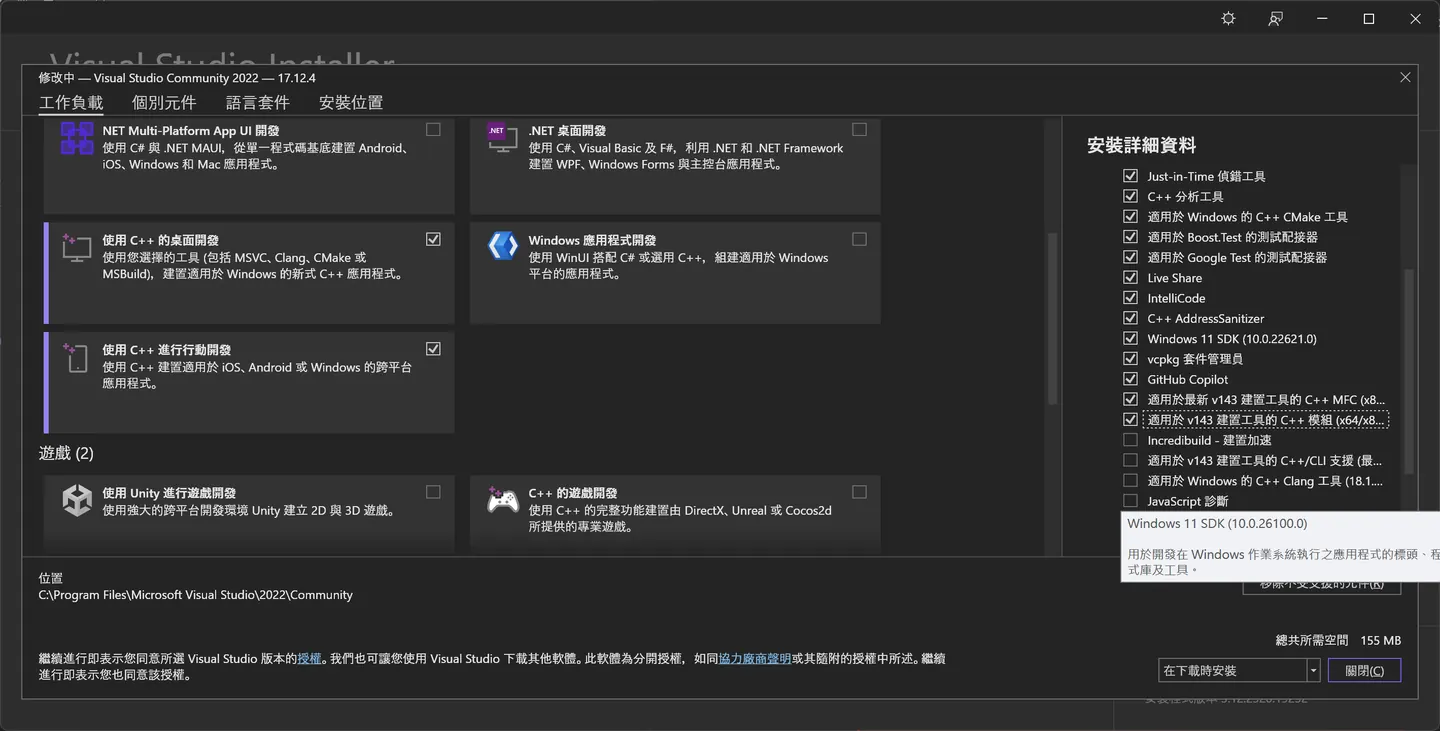
Task: Uncheck the GitHub Copilot component
Action: (1130, 379)
